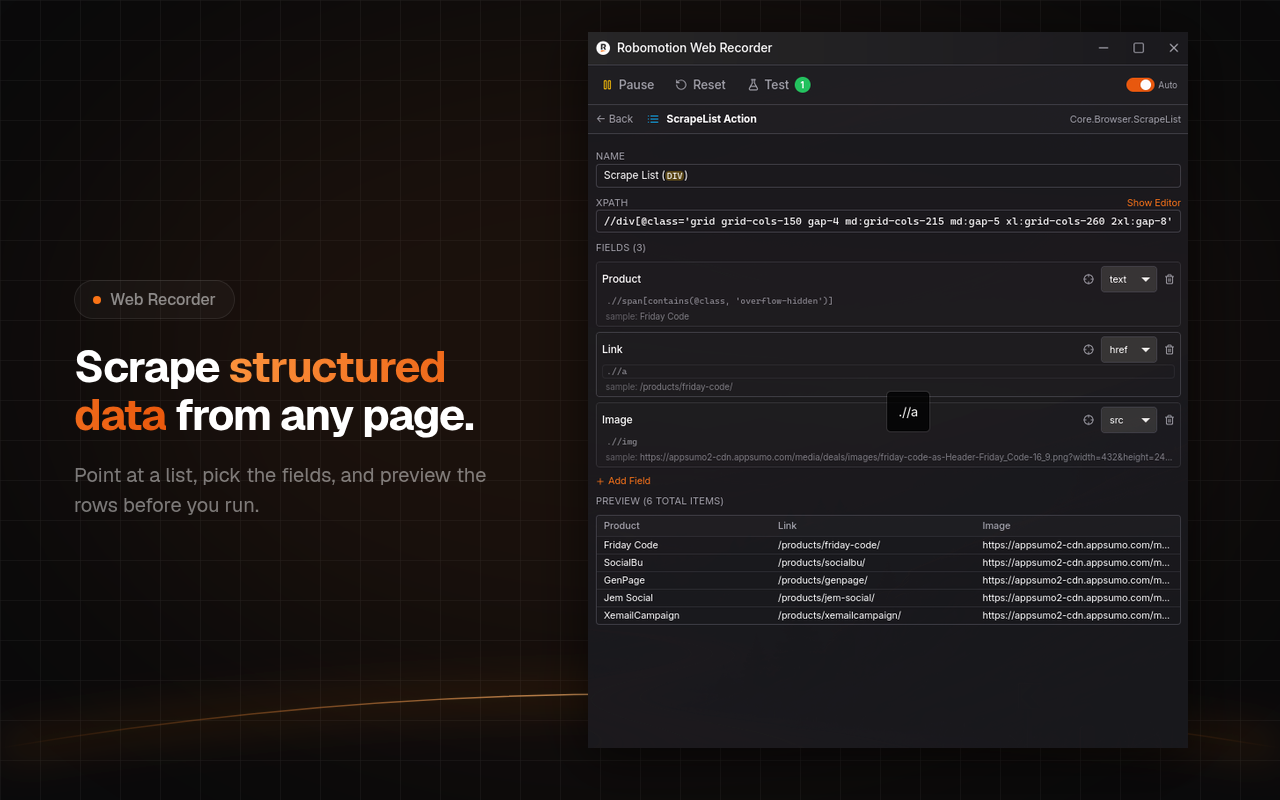Click the /products/jem-social/ link cell
Image resolution: width=1280 pixels, height=800 pixels.
click(x=826, y=598)
